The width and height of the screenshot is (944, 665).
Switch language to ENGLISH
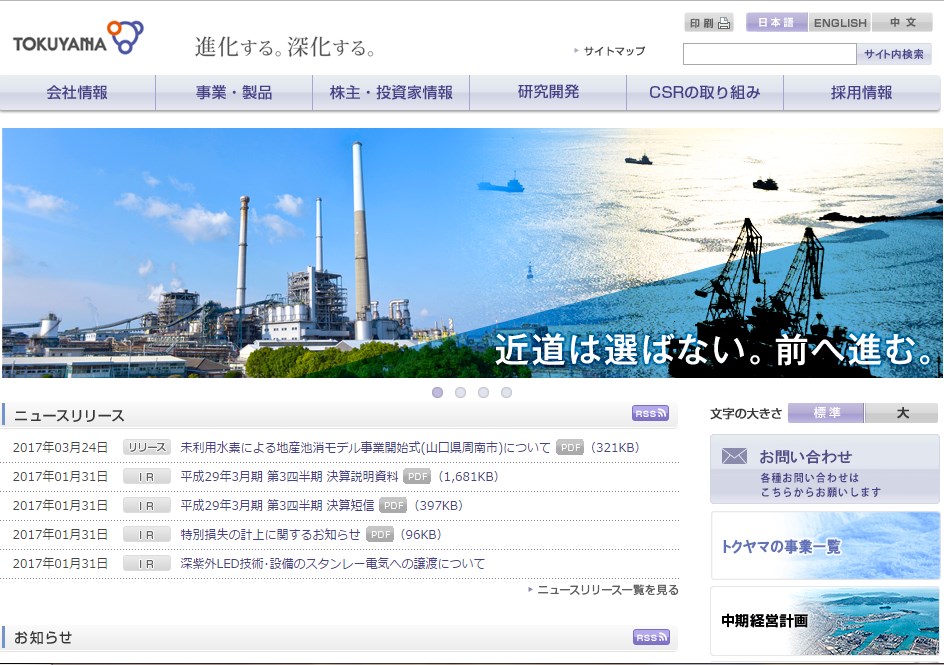pos(840,23)
